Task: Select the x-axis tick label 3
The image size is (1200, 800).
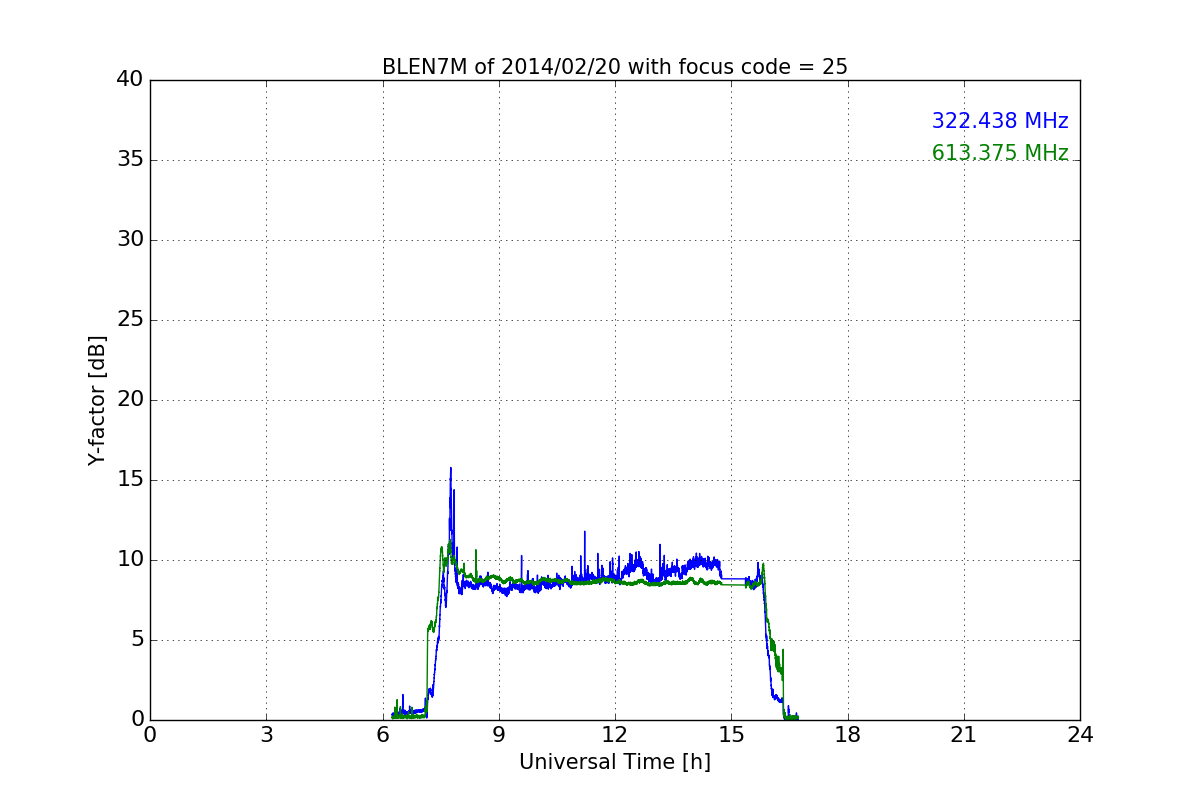Action: tap(266, 735)
